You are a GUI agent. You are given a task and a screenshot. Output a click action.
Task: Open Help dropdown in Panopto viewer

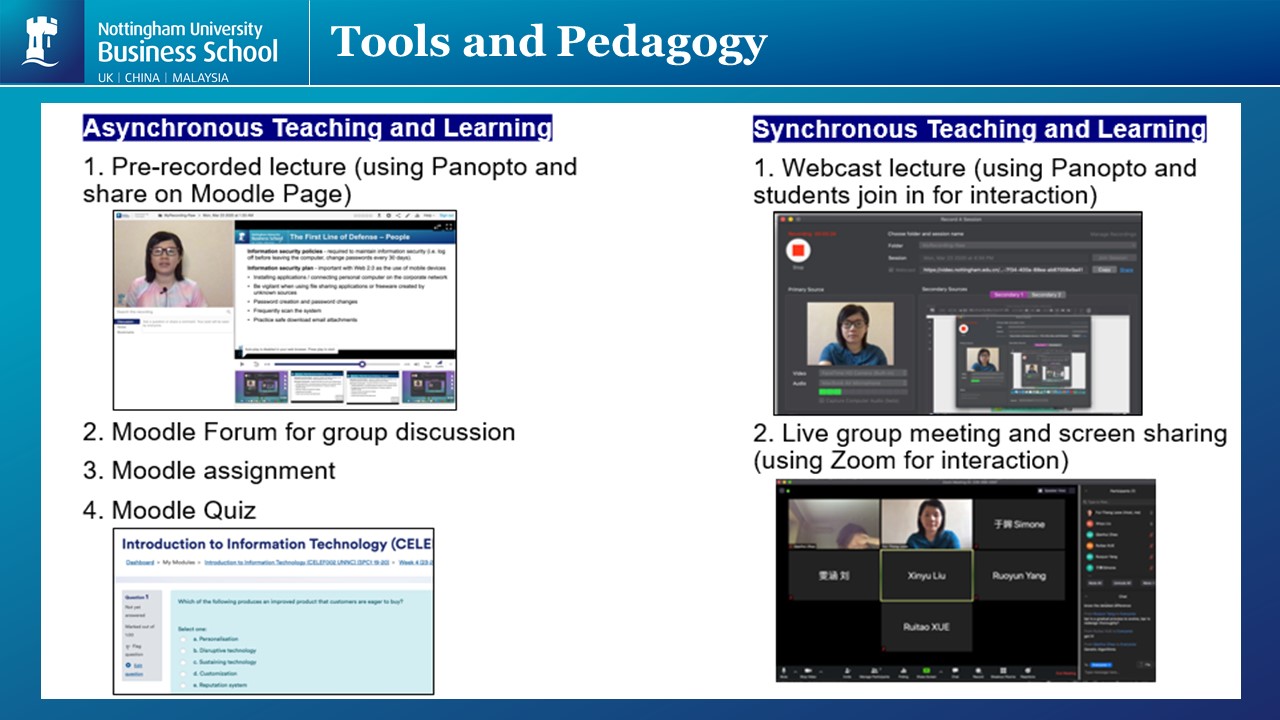point(429,215)
